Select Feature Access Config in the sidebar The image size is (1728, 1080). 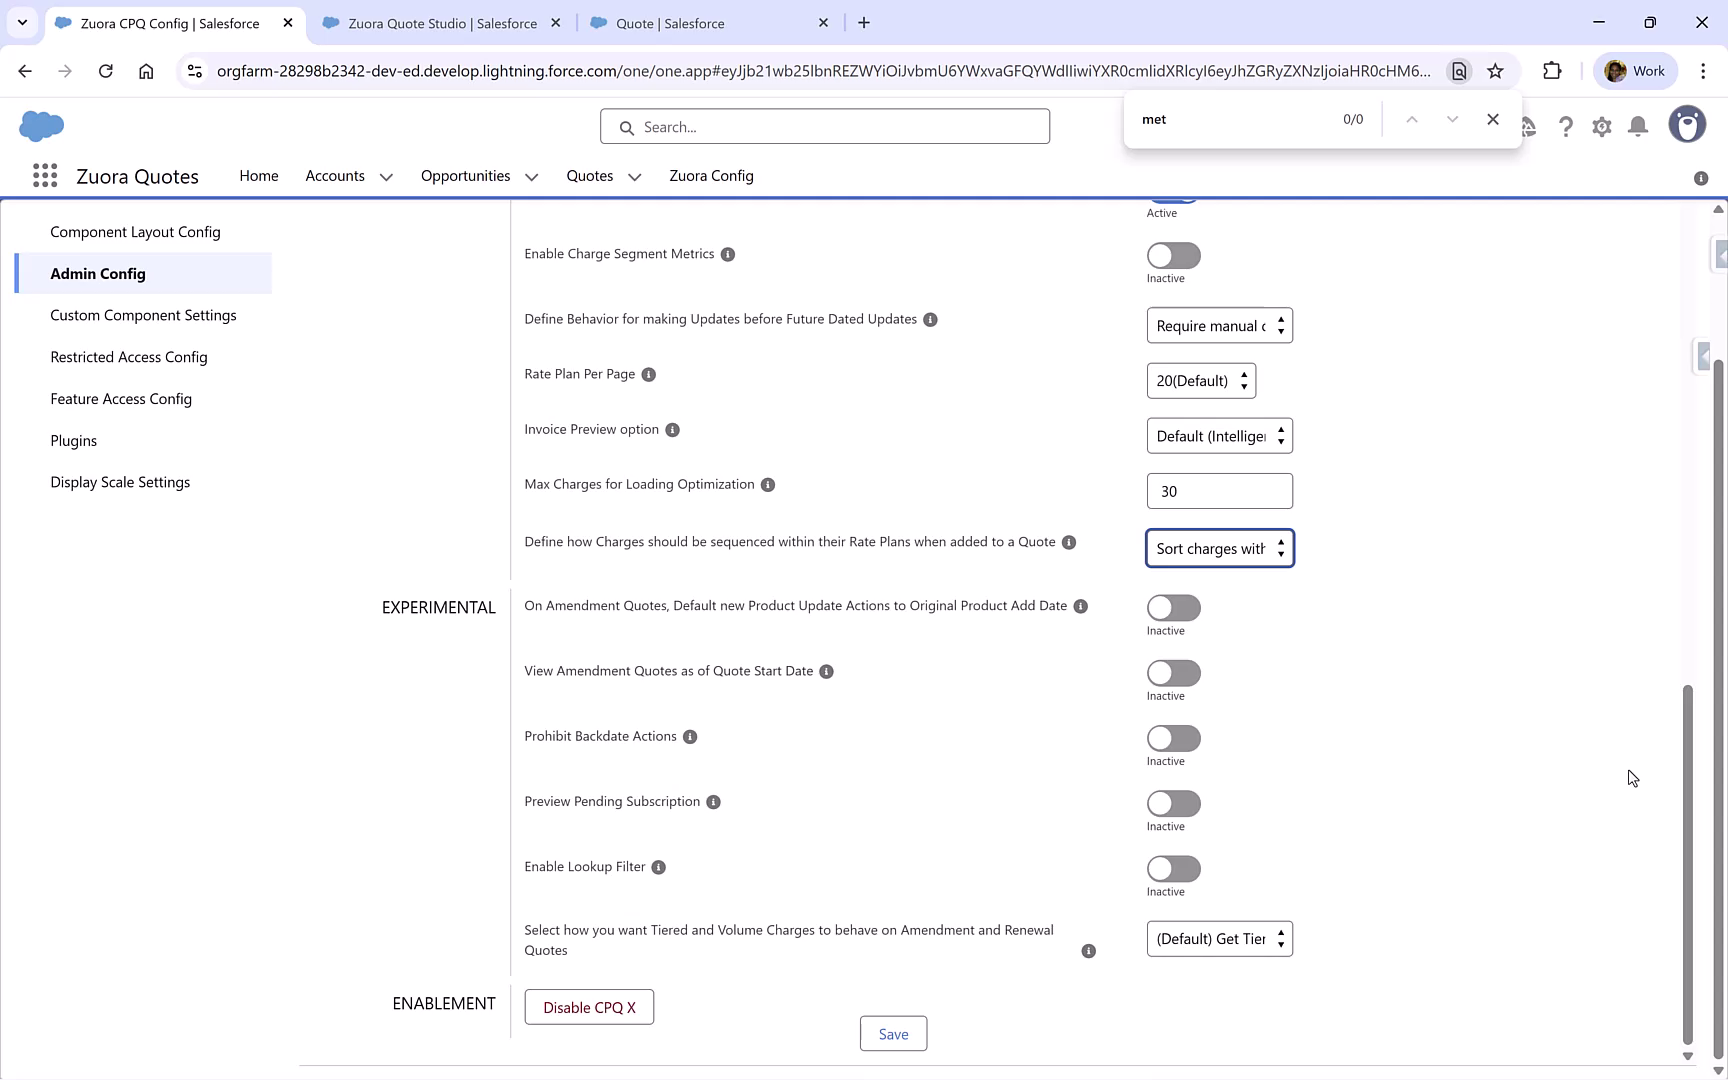(121, 398)
